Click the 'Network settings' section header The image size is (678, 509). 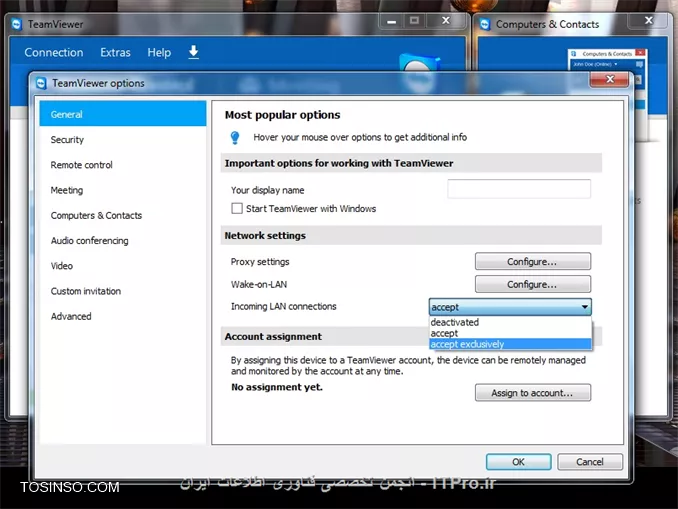(411, 235)
